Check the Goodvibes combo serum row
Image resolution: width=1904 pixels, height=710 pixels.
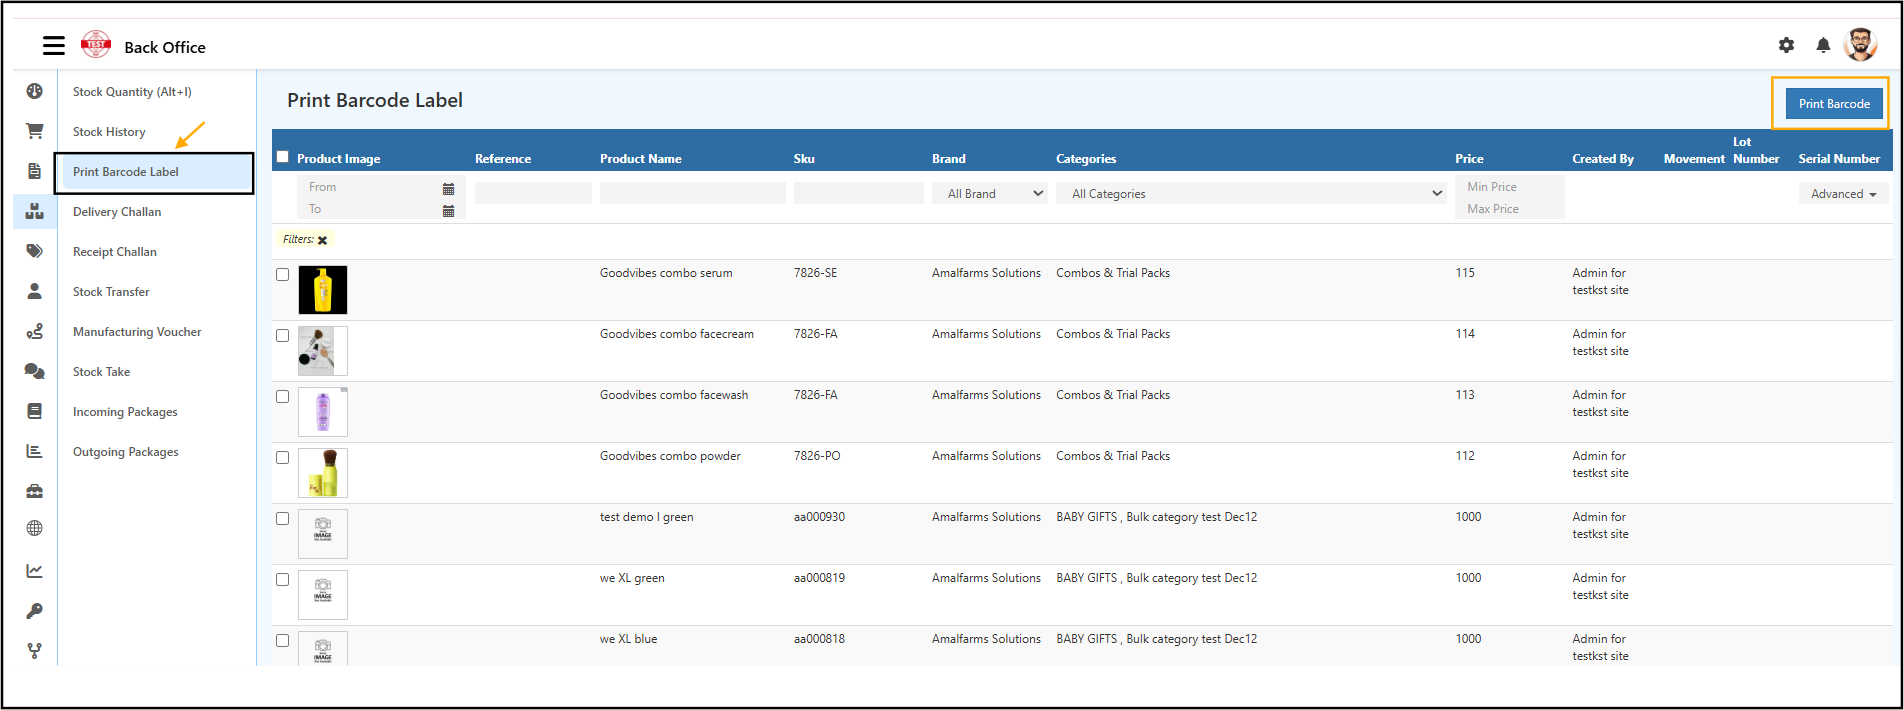283,274
